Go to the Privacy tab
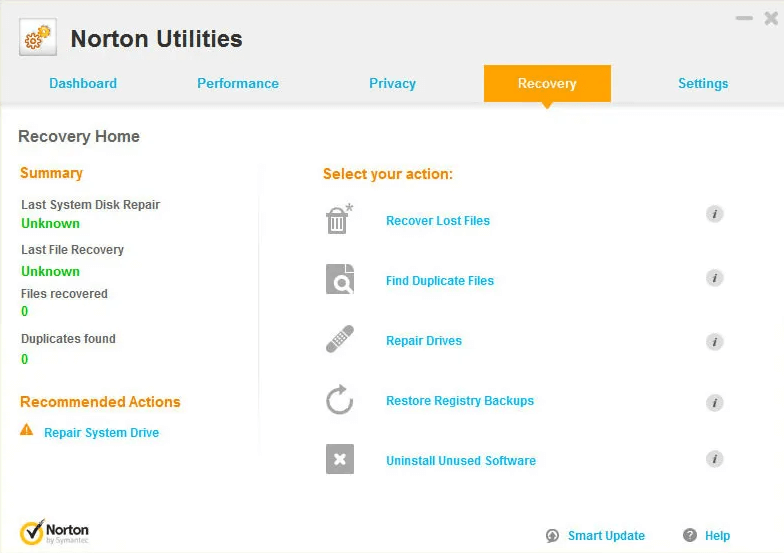The width and height of the screenshot is (784, 553). [x=392, y=84]
